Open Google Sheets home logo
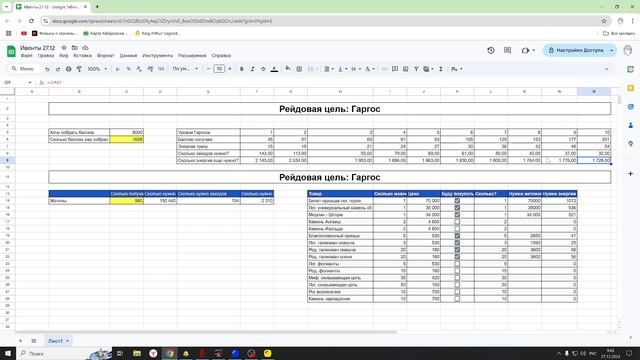This screenshot has width=640, height=360. pyautogui.click(x=11, y=51)
